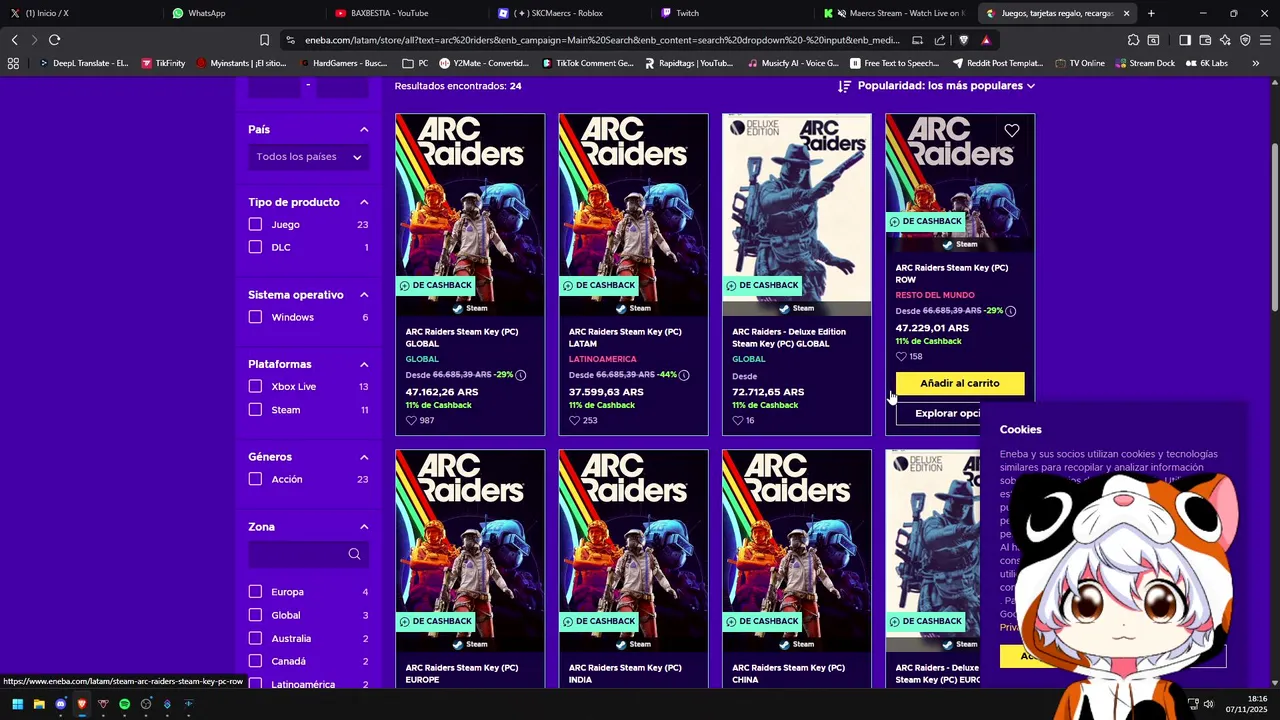Collapse the Sistema operativo section
The image size is (1280, 720).
364,295
